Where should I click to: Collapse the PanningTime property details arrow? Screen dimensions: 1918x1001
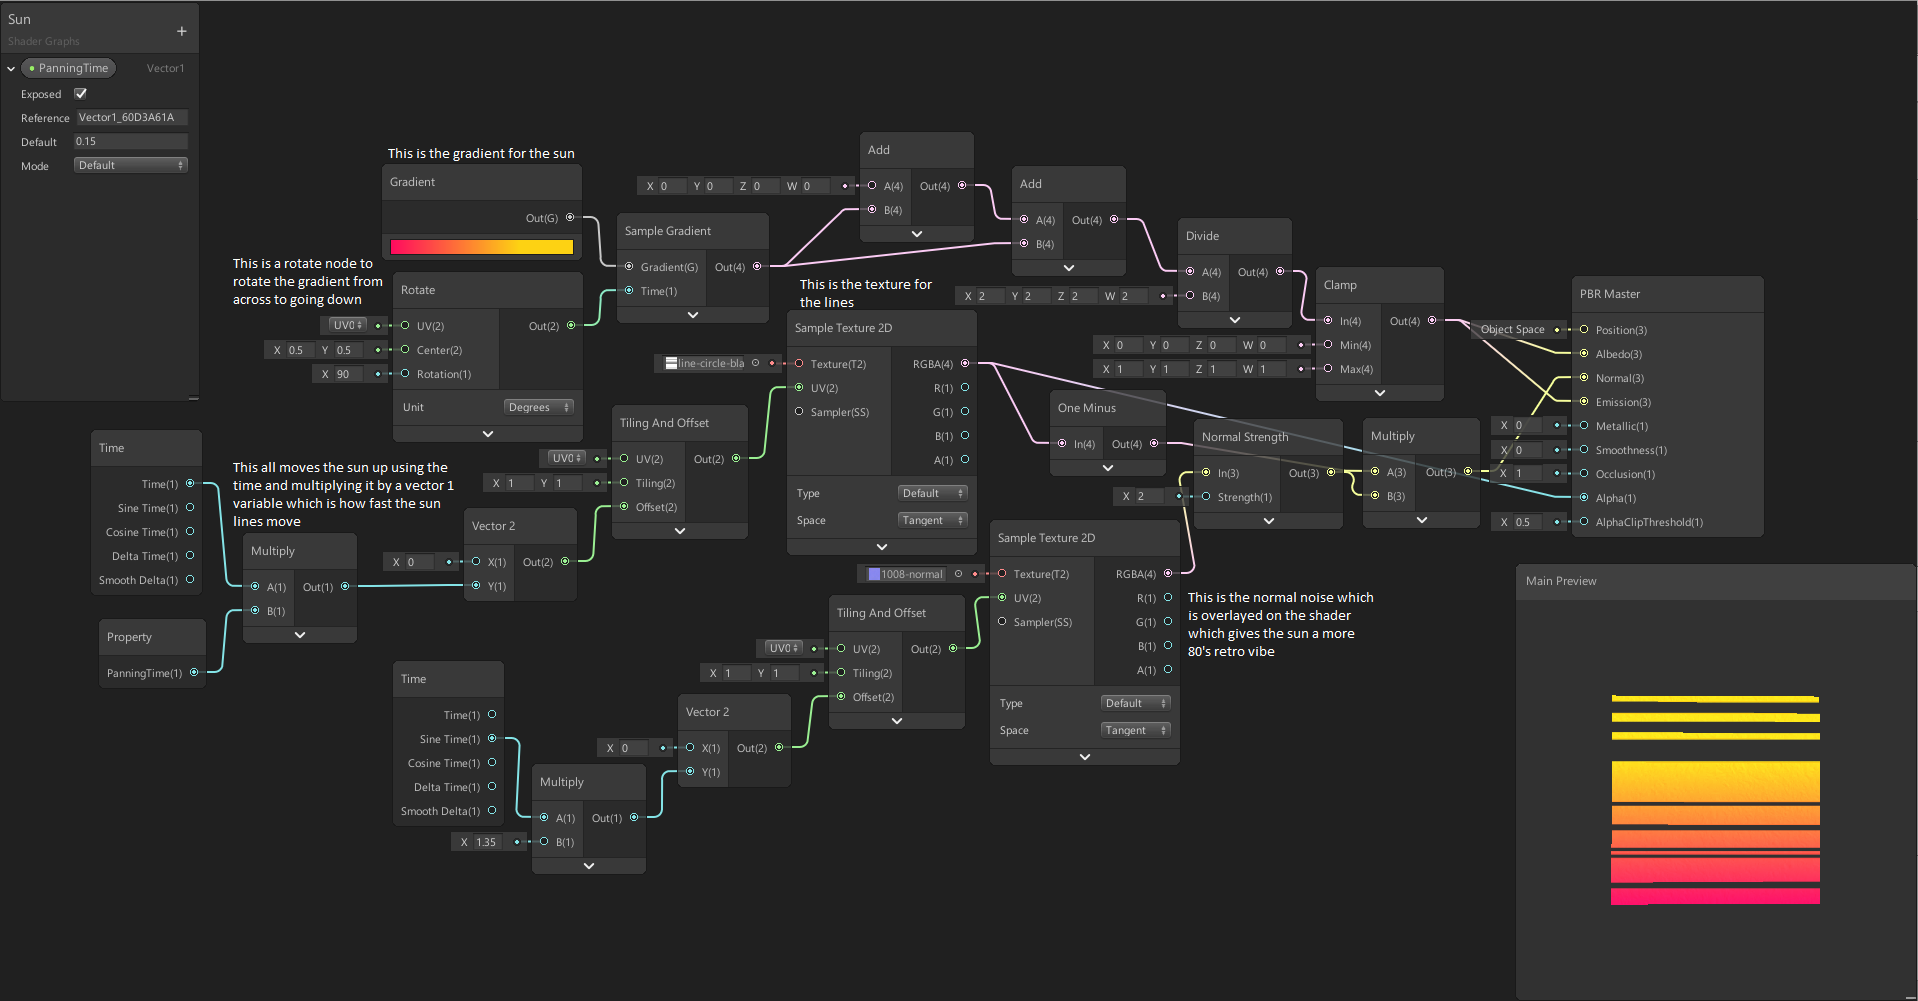tap(10, 68)
